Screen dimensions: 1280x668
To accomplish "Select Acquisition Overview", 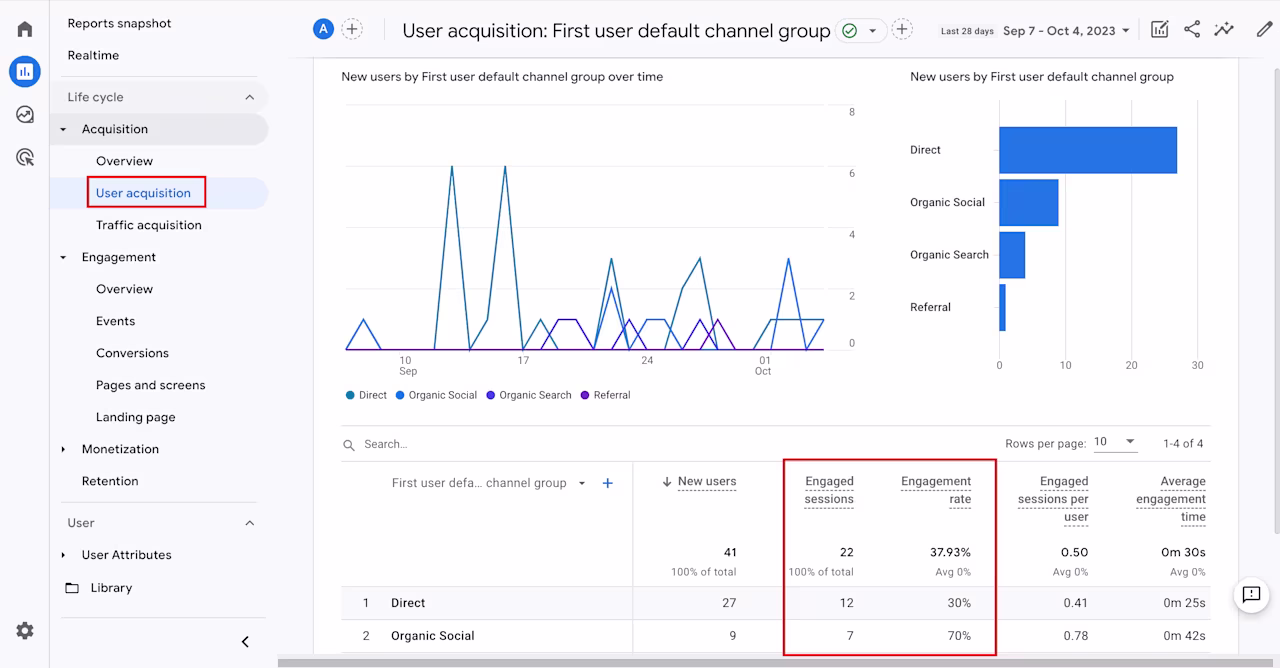I will pos(124,161).
